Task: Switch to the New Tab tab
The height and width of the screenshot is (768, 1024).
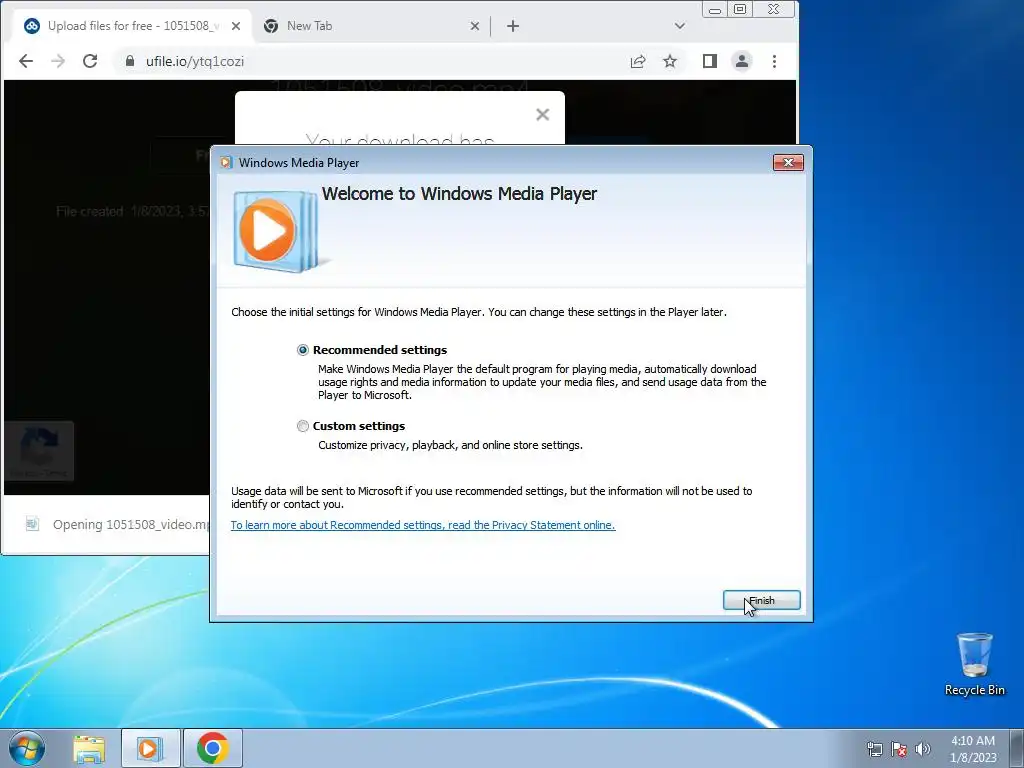Action: point(372,26)
